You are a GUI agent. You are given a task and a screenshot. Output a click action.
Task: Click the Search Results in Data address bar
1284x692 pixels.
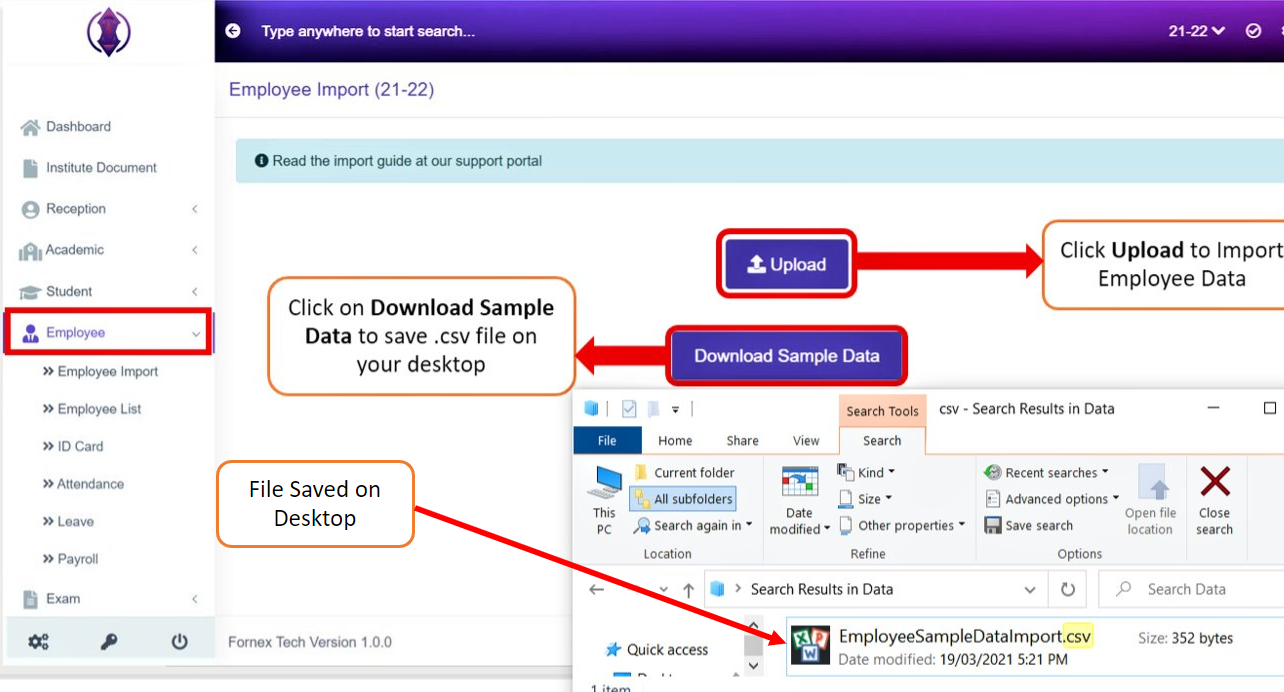coord(876,590)
